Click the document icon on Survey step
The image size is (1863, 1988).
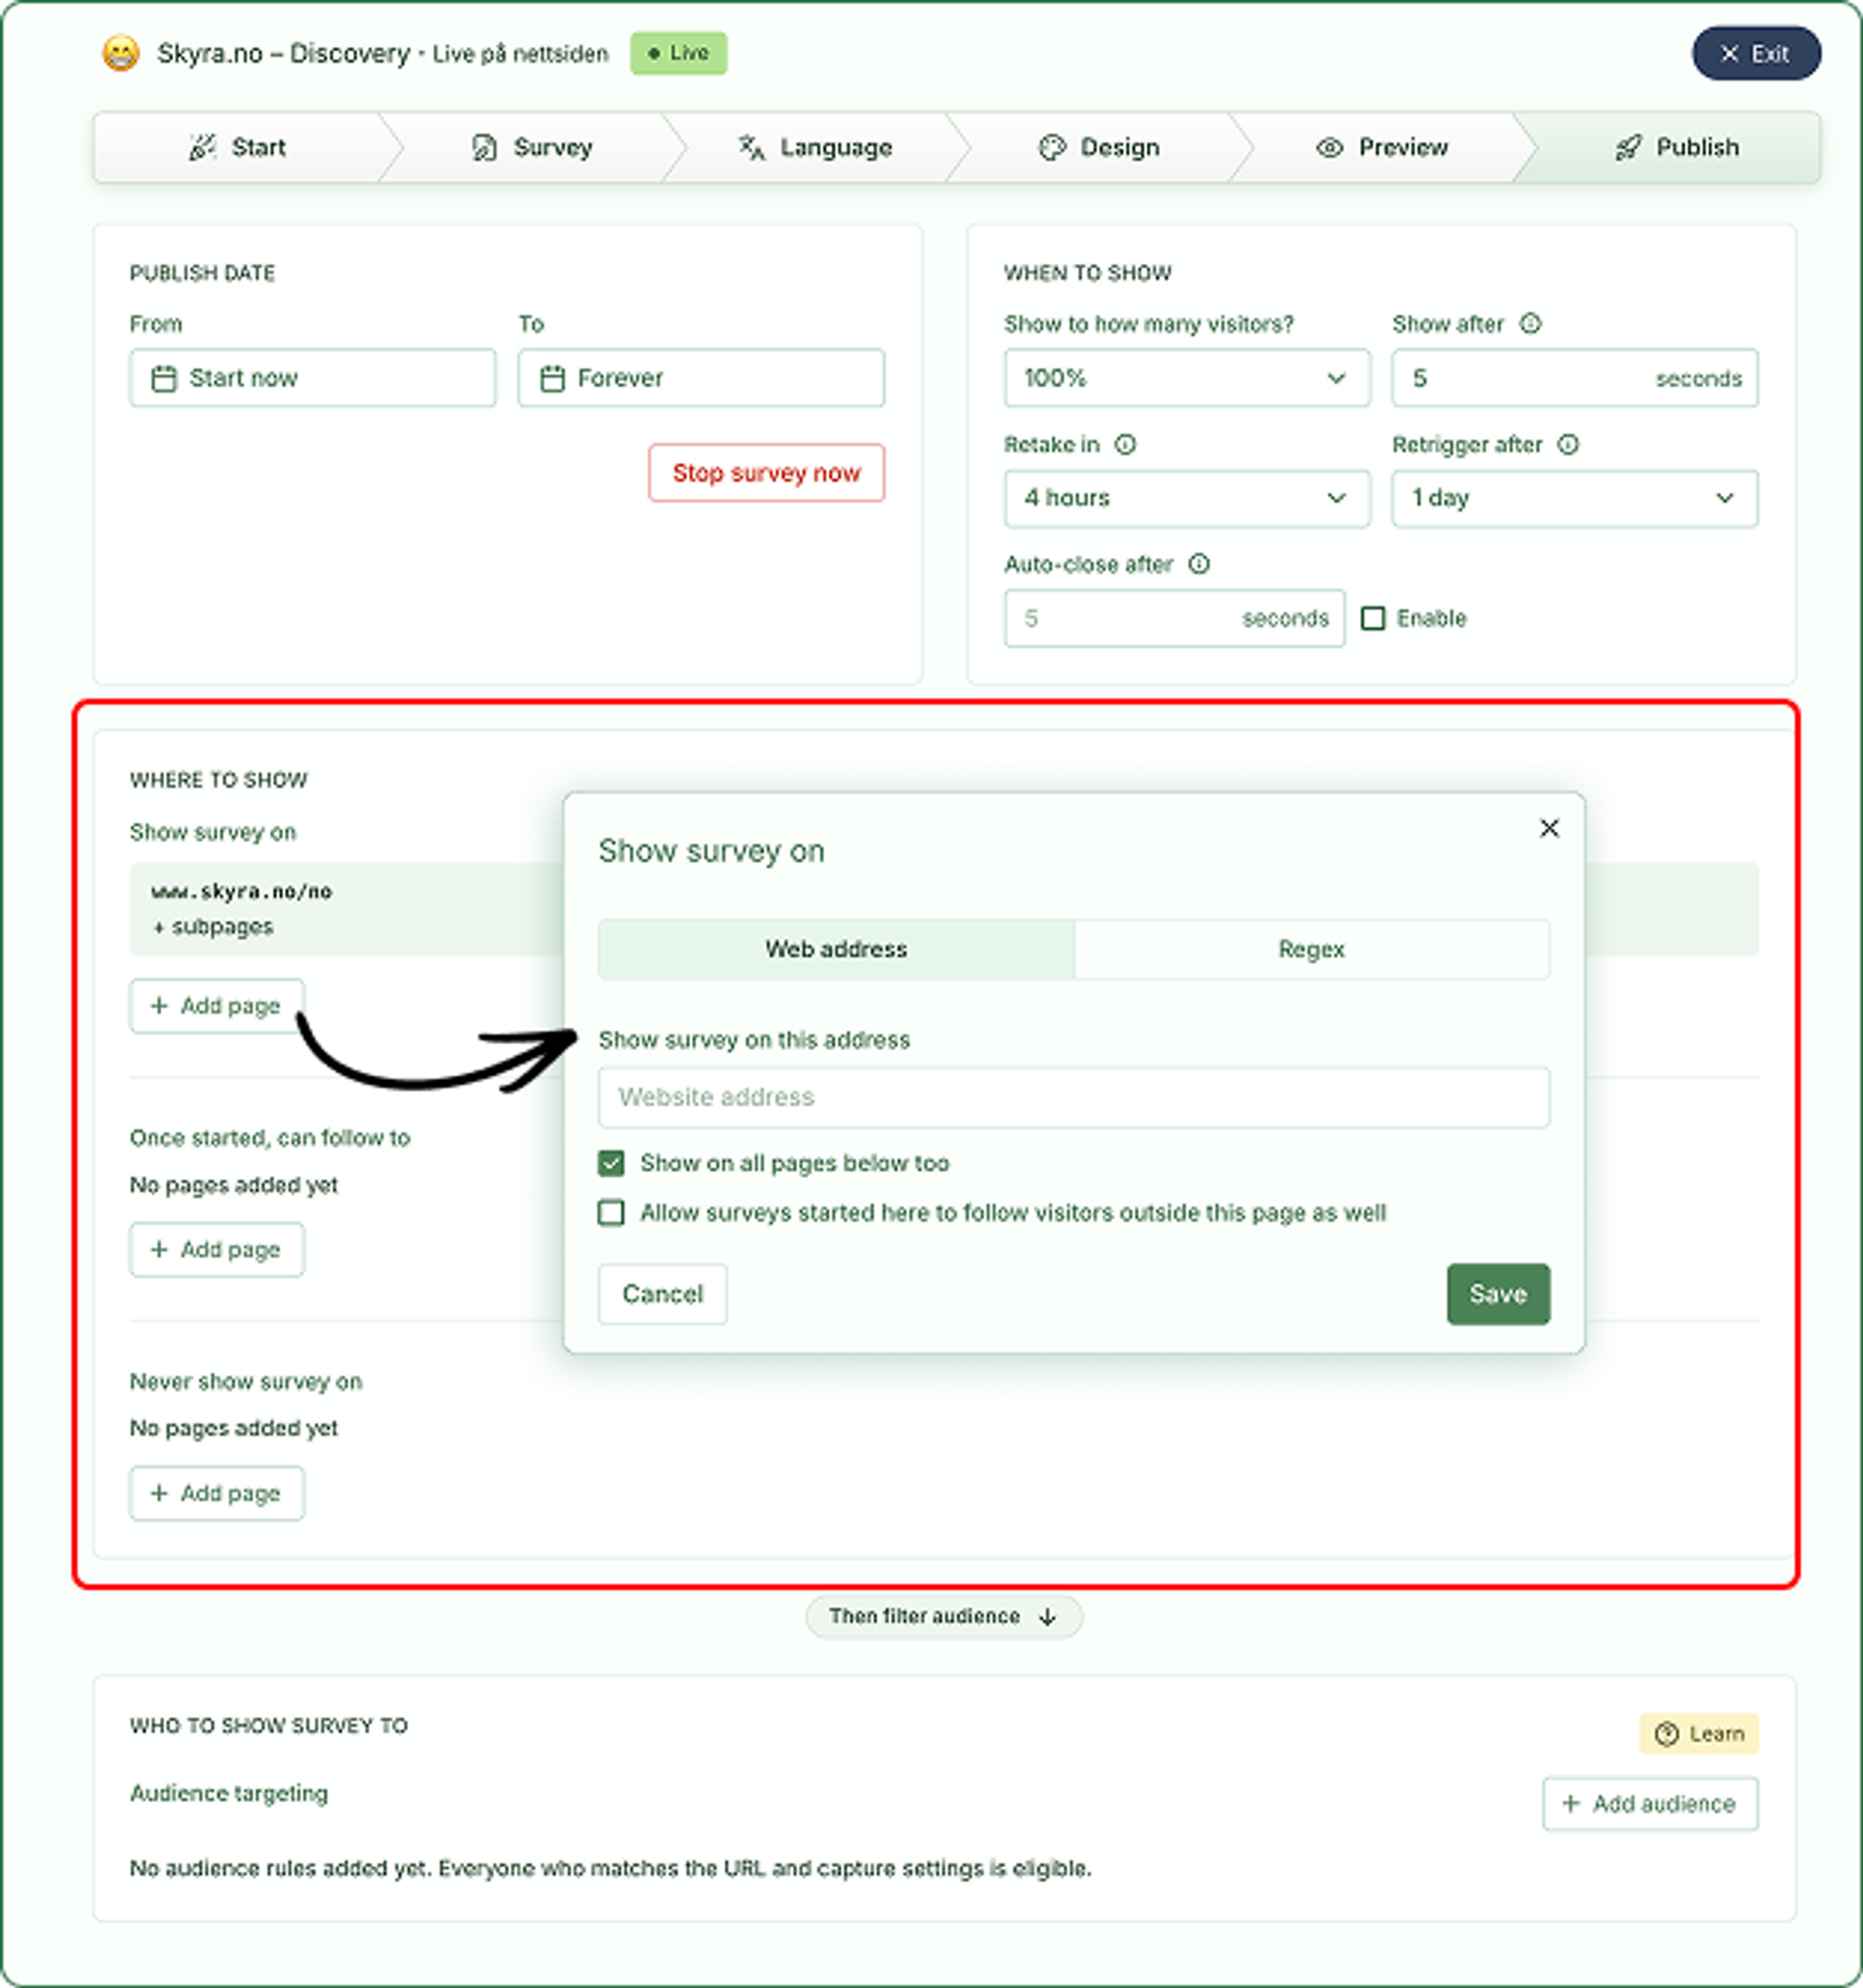[484, 148]
